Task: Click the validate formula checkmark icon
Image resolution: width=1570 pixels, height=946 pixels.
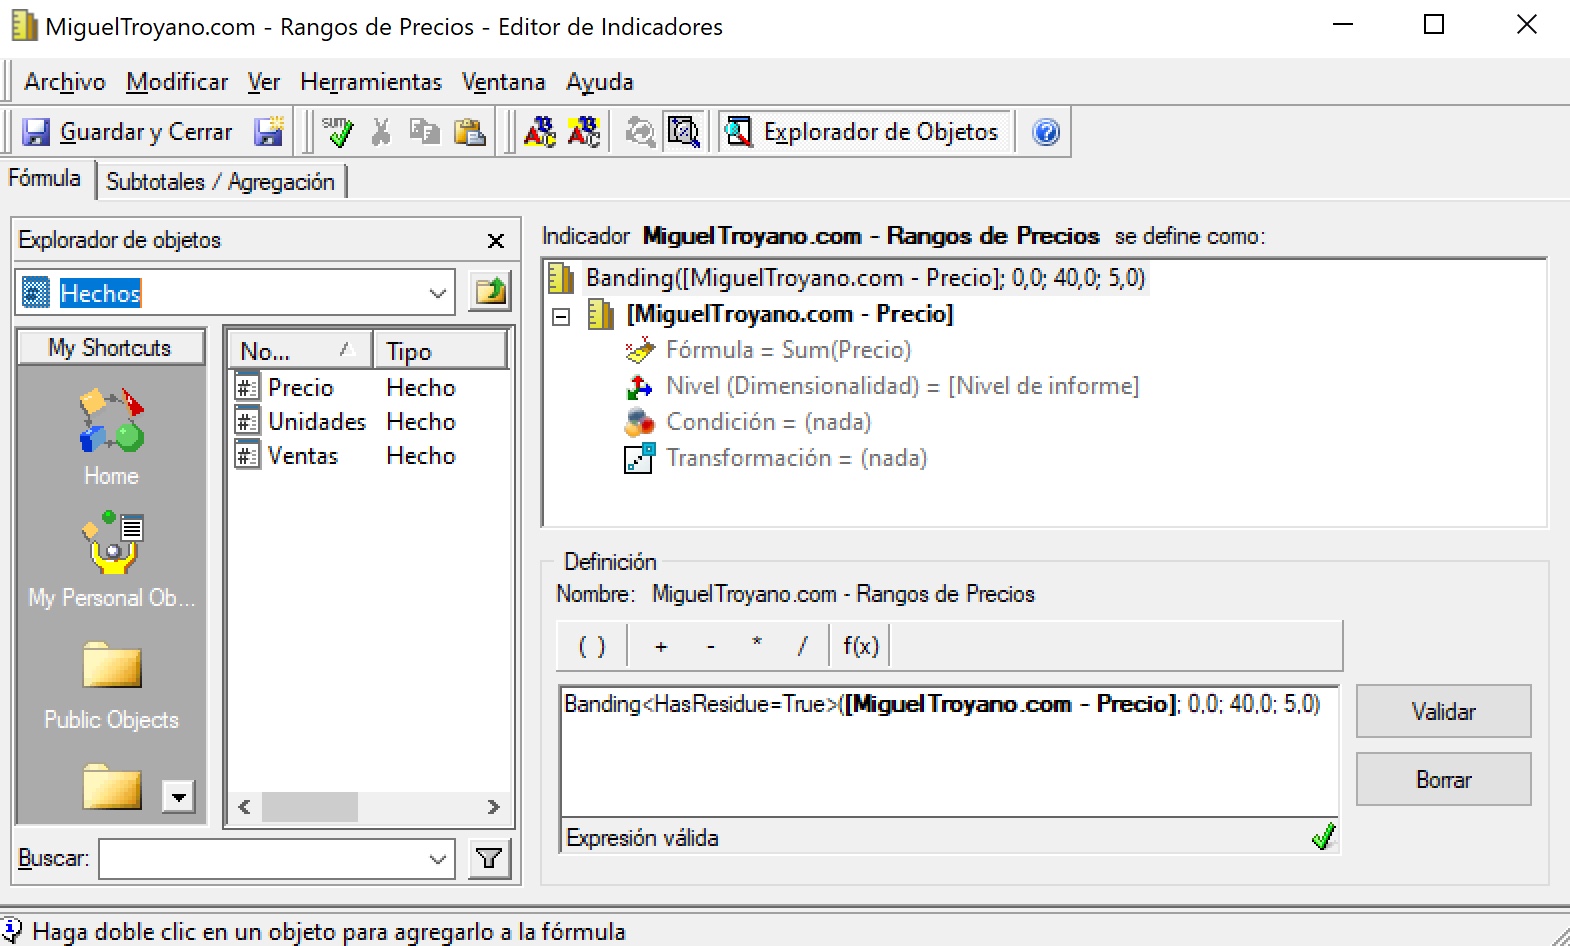Action: [337, 132]
